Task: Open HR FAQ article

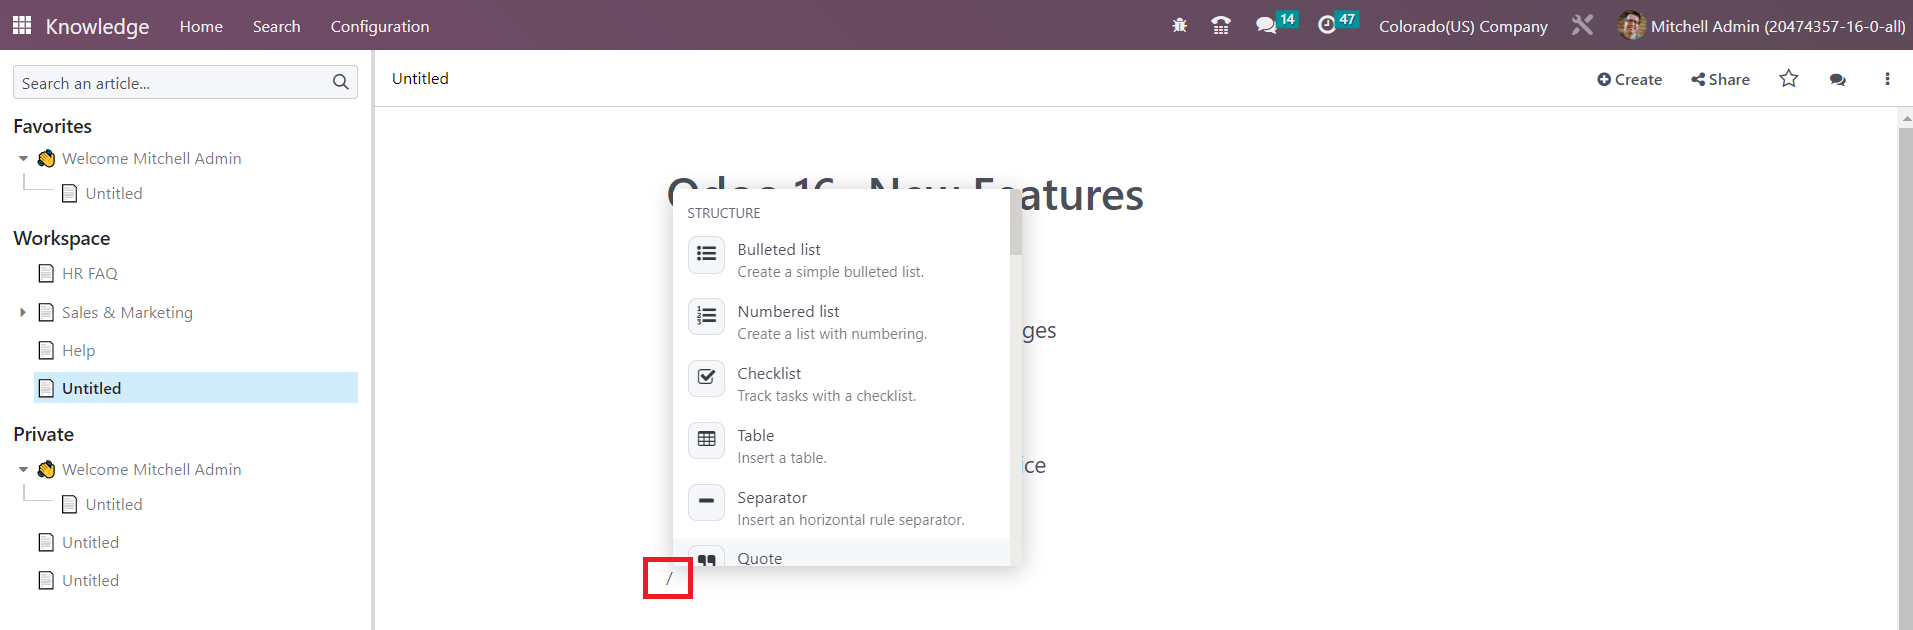Action: pyautogui.click(x=90, y=273)
